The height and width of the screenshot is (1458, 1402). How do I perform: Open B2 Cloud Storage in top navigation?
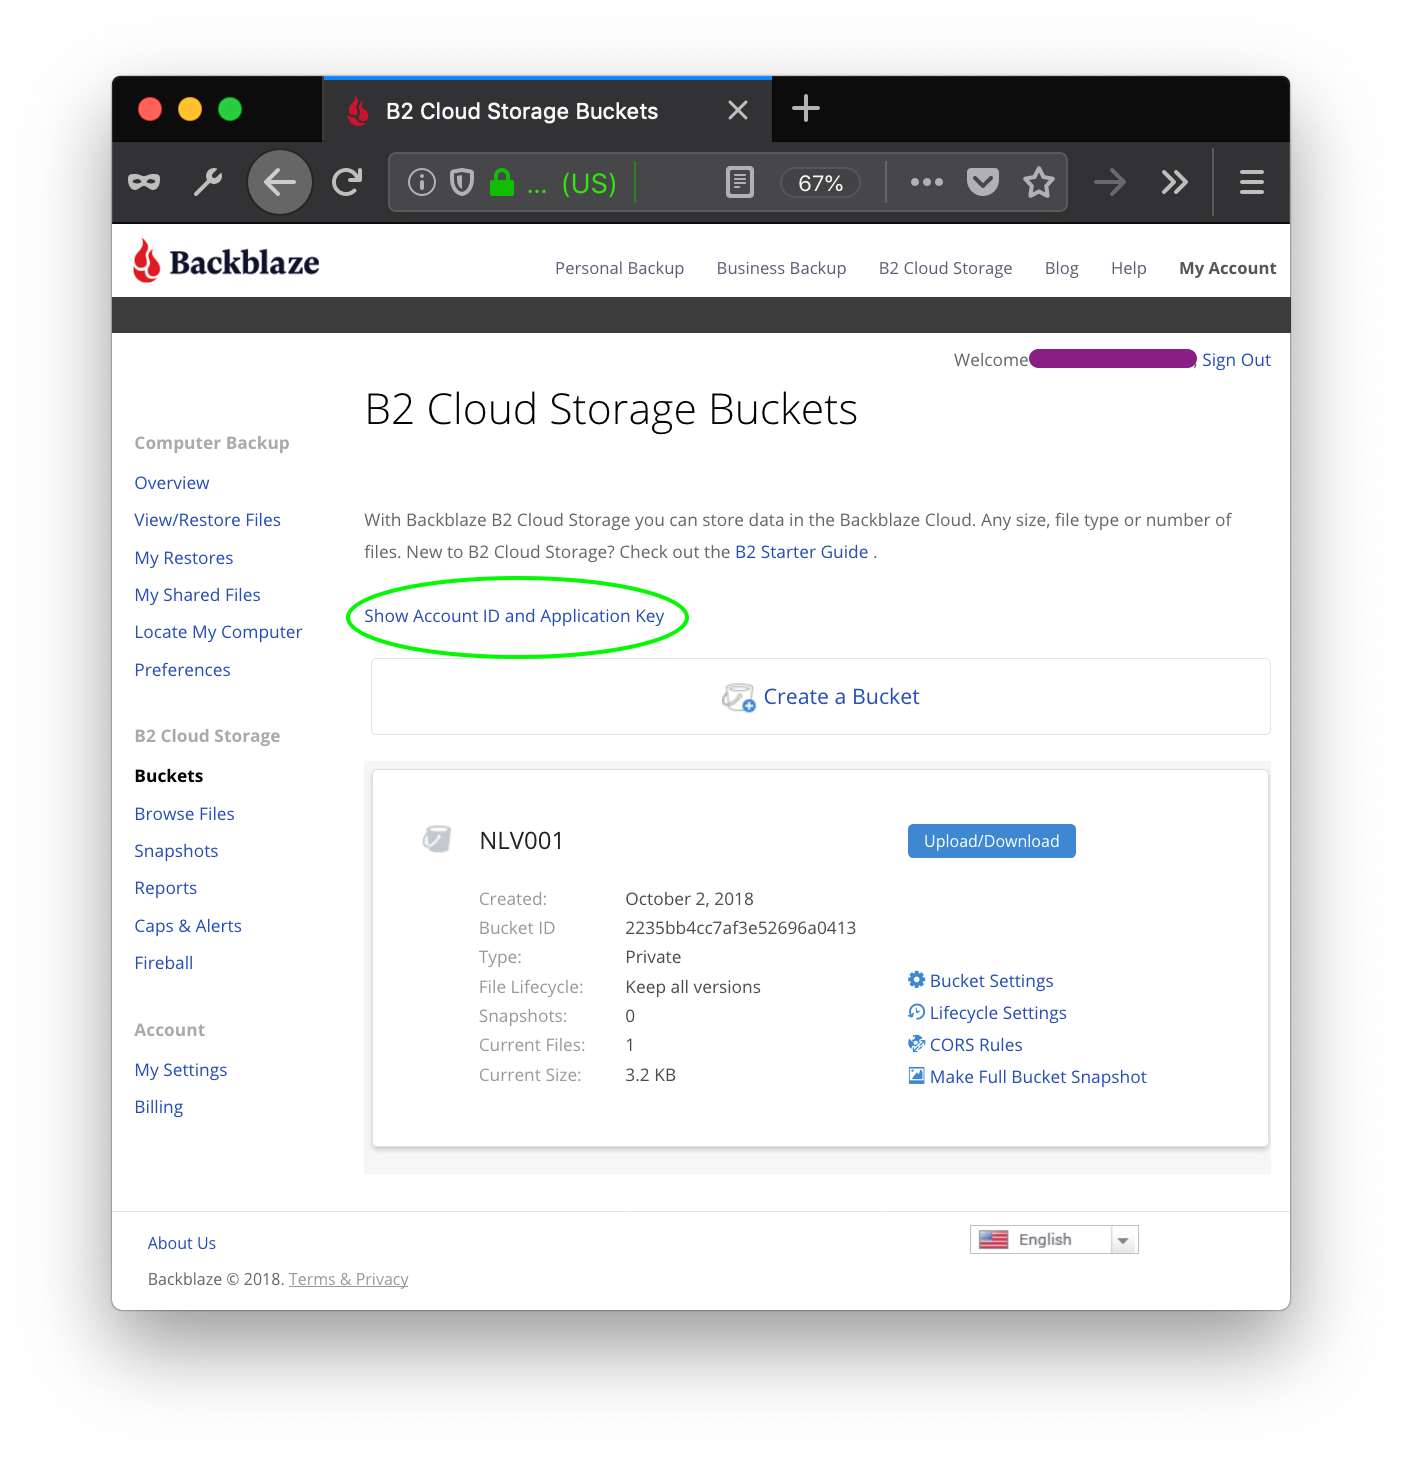click(x=946, y=268)
